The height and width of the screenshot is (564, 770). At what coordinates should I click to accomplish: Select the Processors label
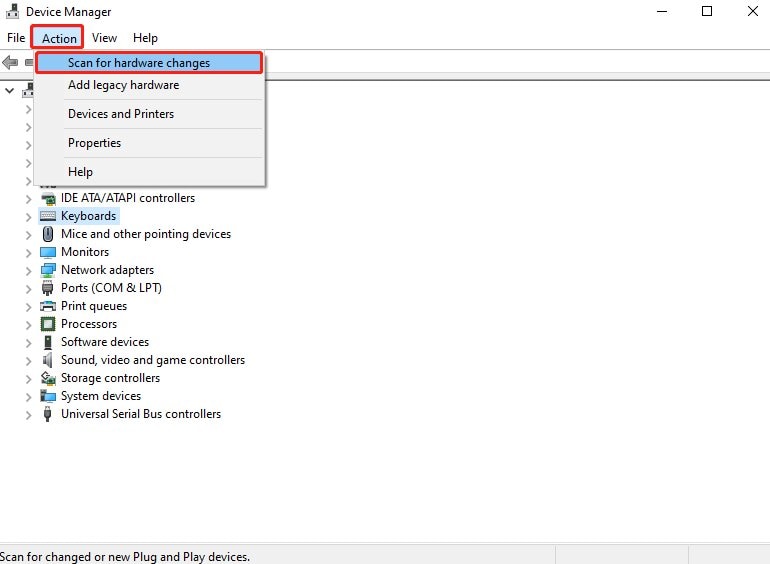click(89, 324)
